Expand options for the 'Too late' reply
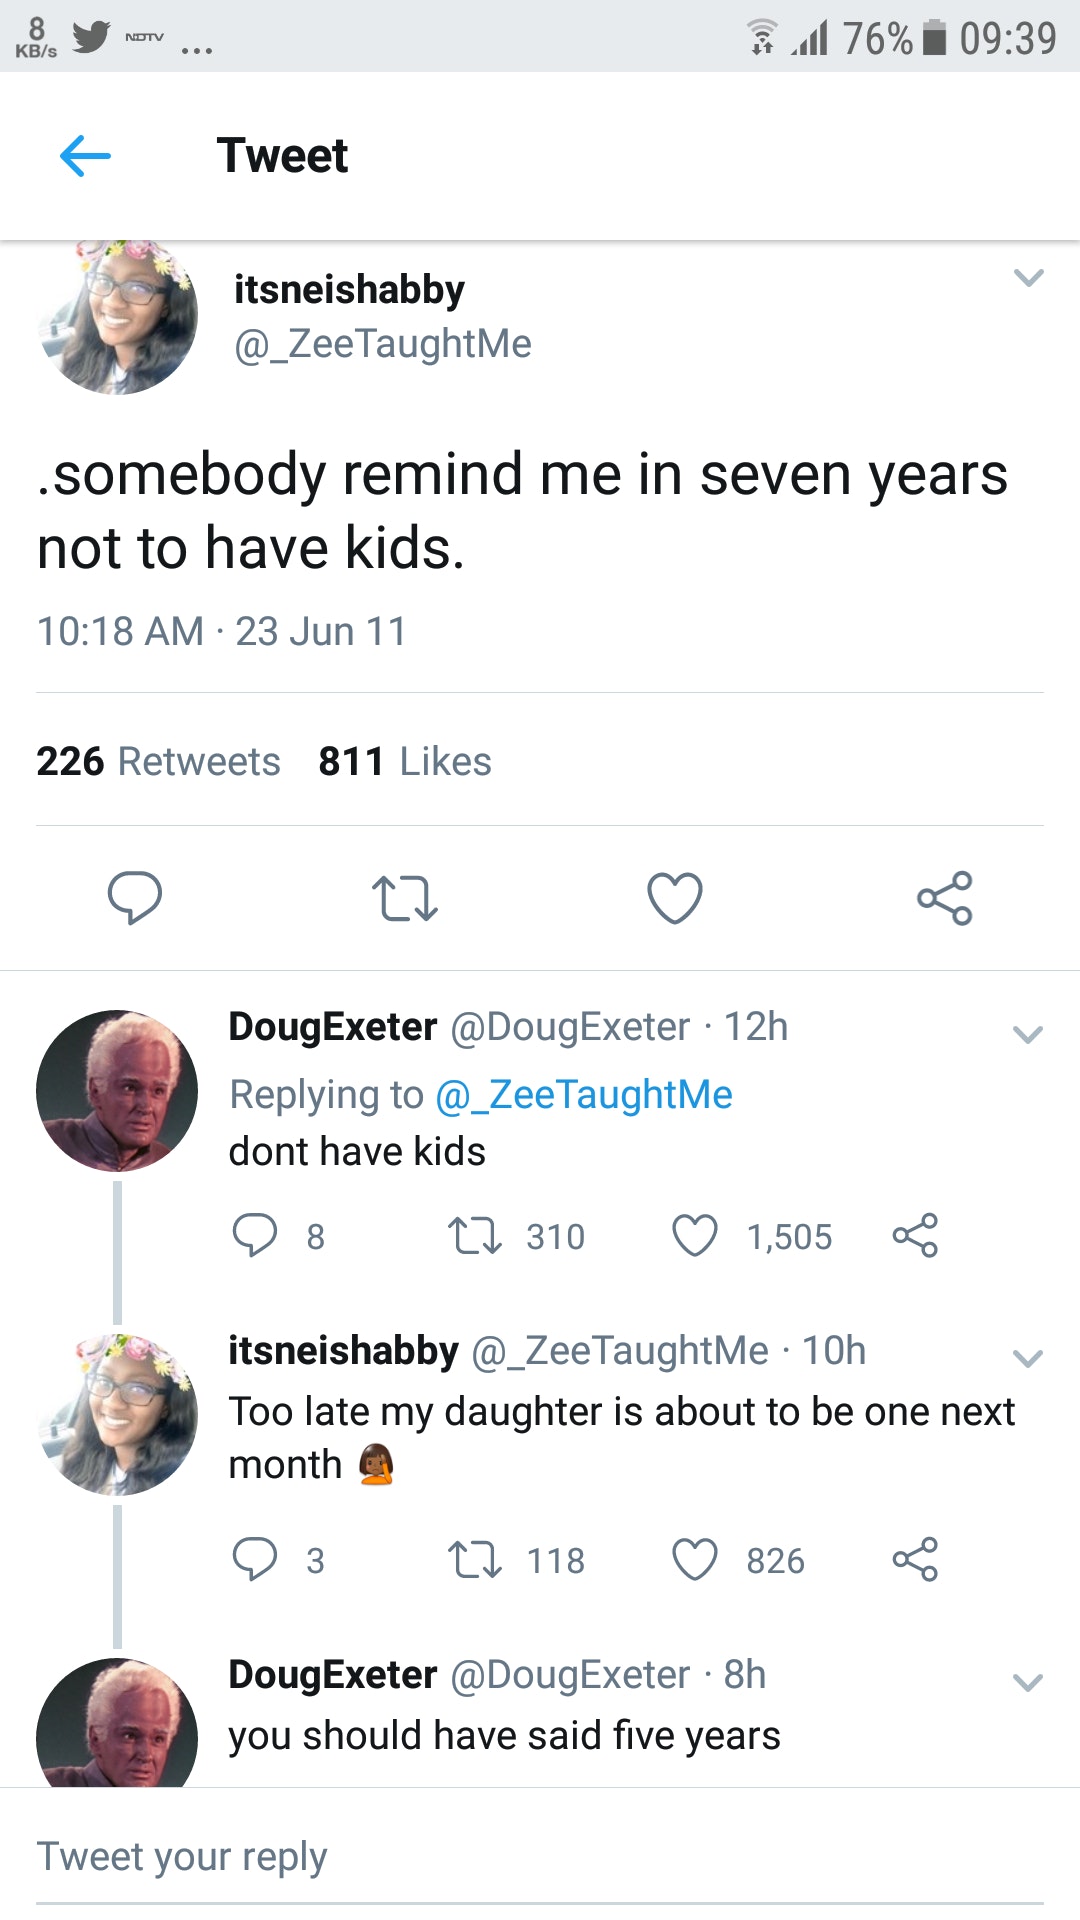Image resolution: width=1080 pixels, height=1920 pixels. coord(1028,1358)
